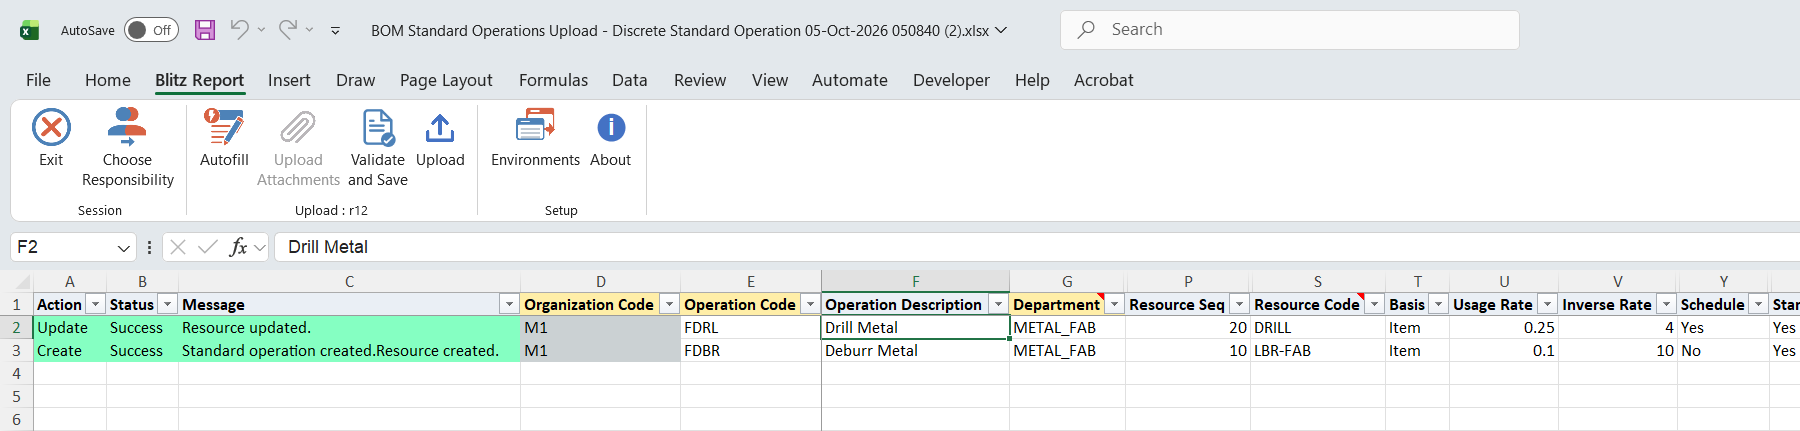Viewport: 1800px width, 431px height.
Task: Click Validate and Save
Action: 378,148
